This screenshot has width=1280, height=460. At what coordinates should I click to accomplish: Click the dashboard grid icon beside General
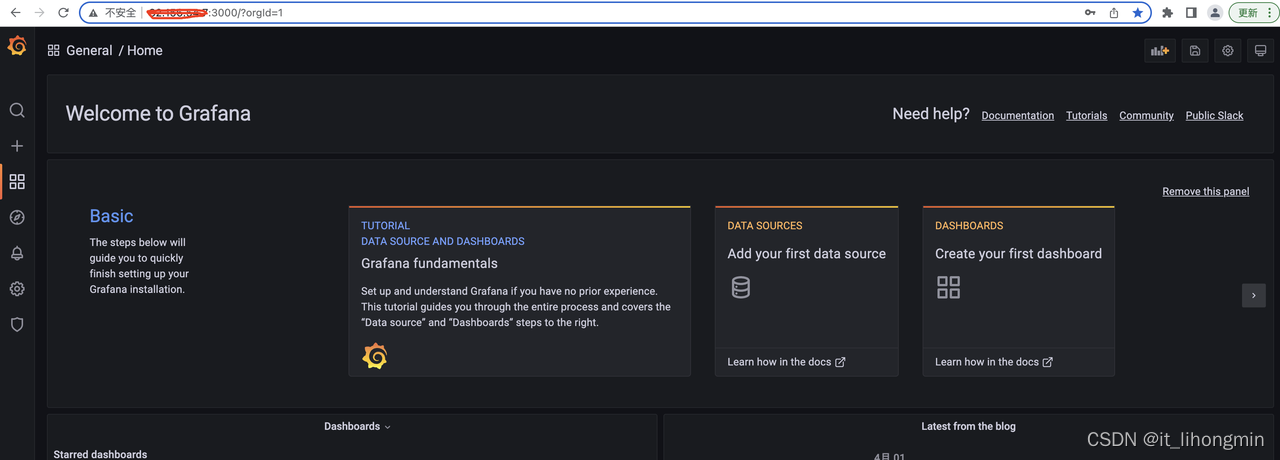[x=54, y=50]
